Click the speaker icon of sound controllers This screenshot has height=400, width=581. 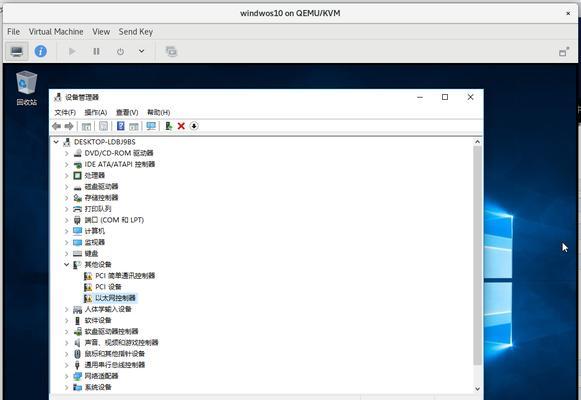pos(77,342)
